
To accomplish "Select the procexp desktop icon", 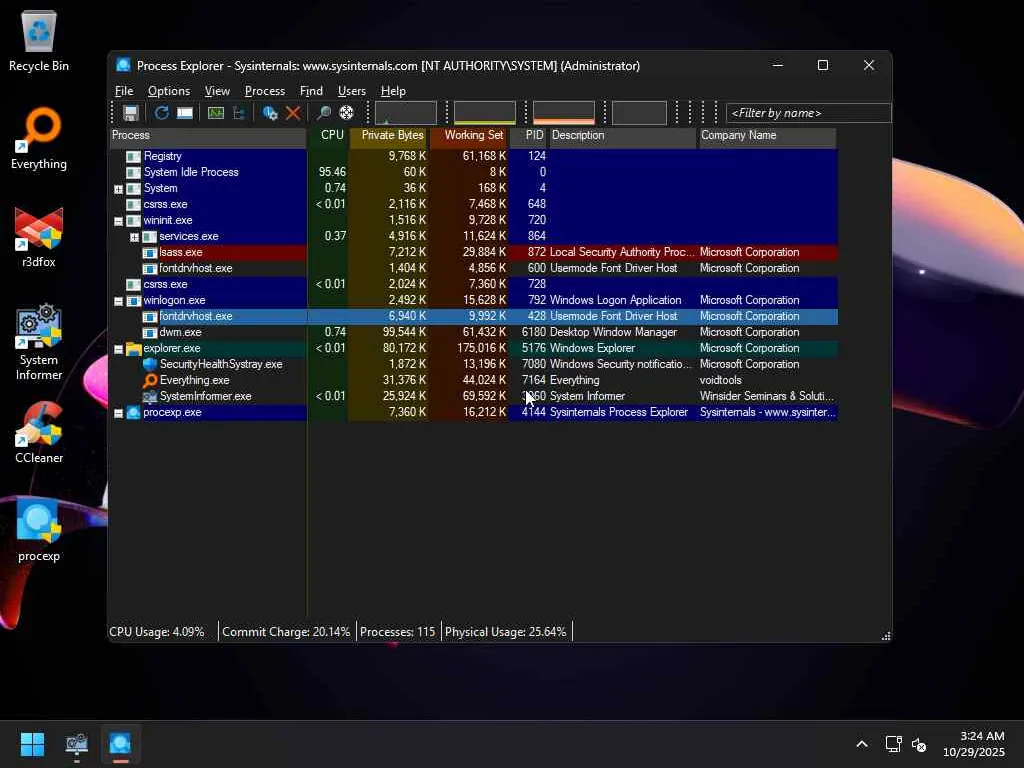I will (39, 531).
